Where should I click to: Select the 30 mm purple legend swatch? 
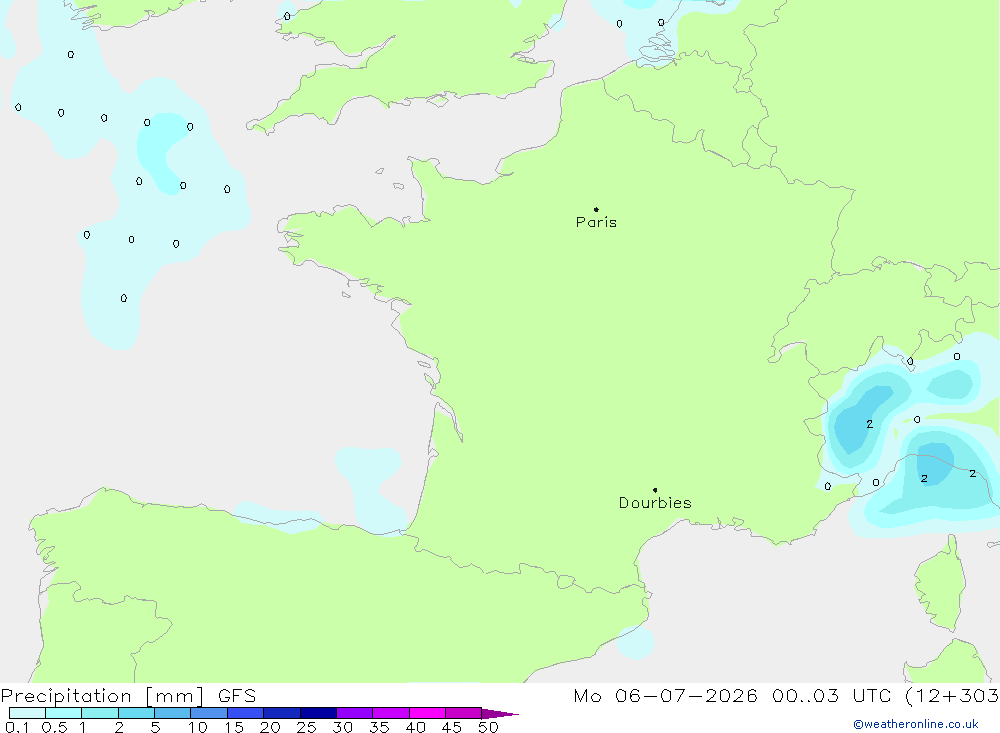point(354,713)
